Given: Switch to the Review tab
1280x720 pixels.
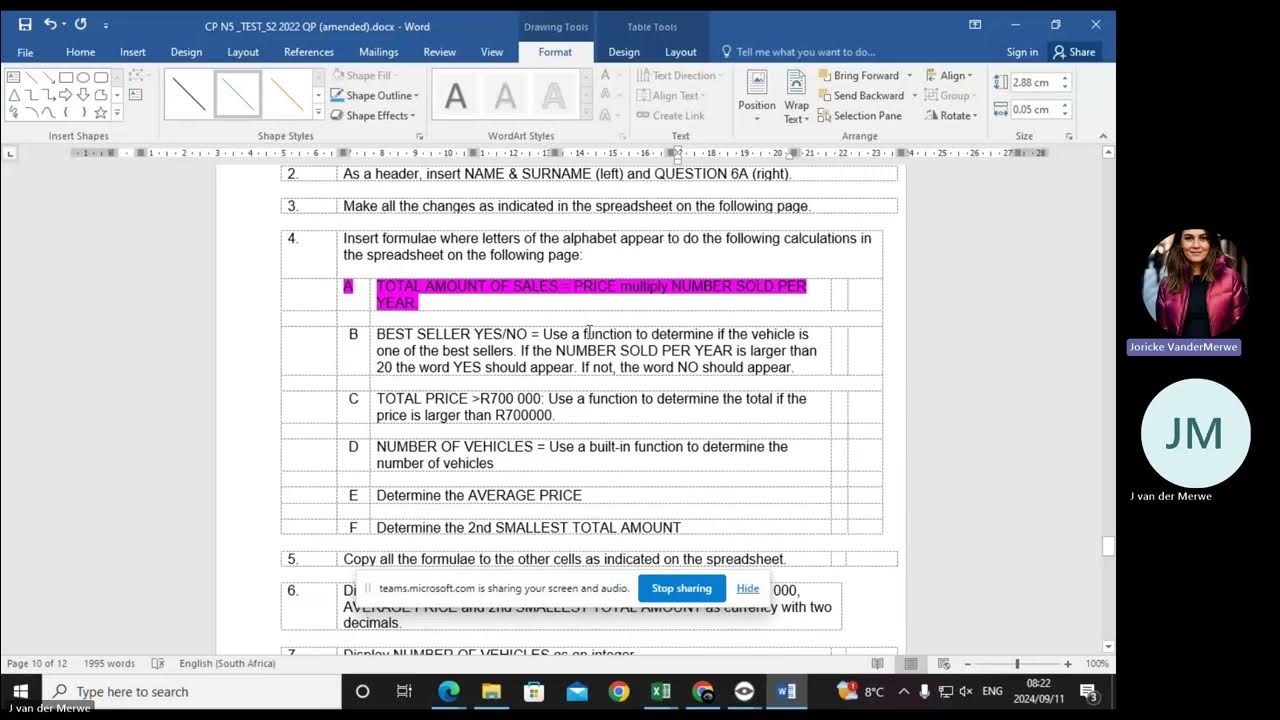Looking at the screenshot, I should pos(440,52).
